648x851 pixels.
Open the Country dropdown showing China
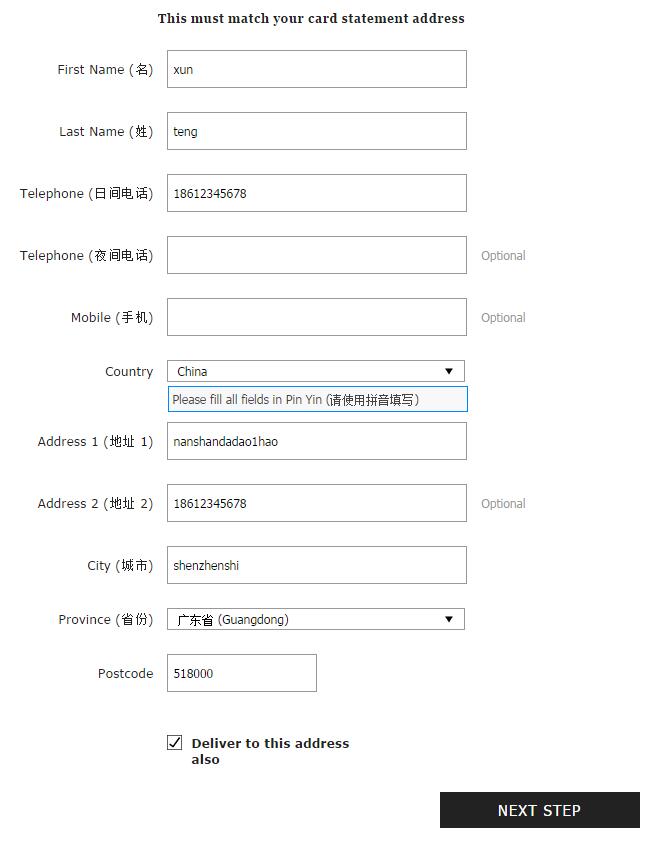tap(316, 371)
